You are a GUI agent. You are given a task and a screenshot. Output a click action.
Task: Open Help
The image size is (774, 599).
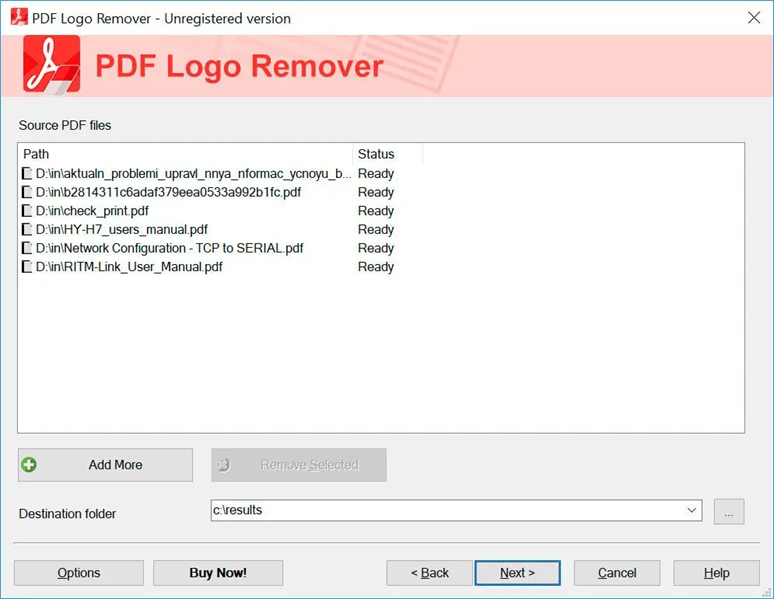click(x=716, y=573)
